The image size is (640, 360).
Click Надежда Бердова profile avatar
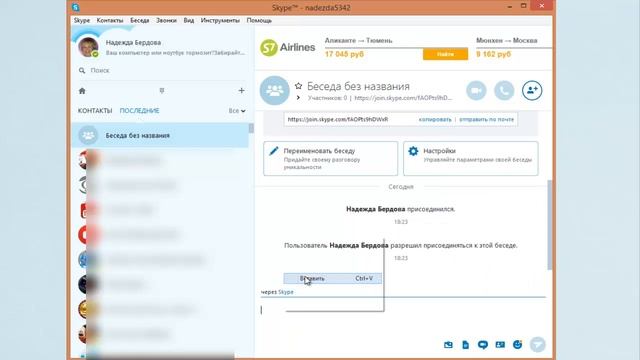(88, 47)
